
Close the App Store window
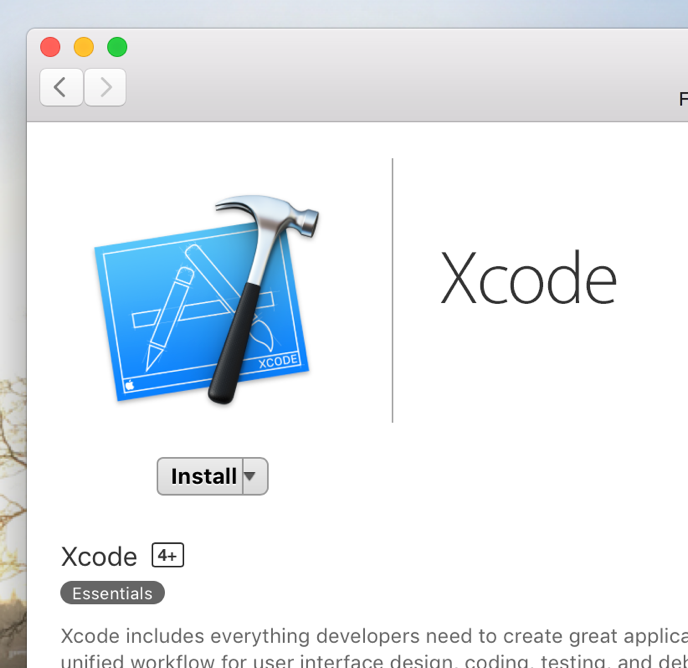pos(50,47)
